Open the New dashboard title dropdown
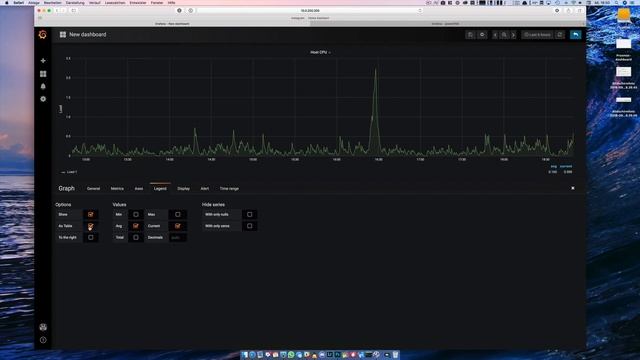The height and width of the screenshot is (360, 640). click(x=88, y=35)
